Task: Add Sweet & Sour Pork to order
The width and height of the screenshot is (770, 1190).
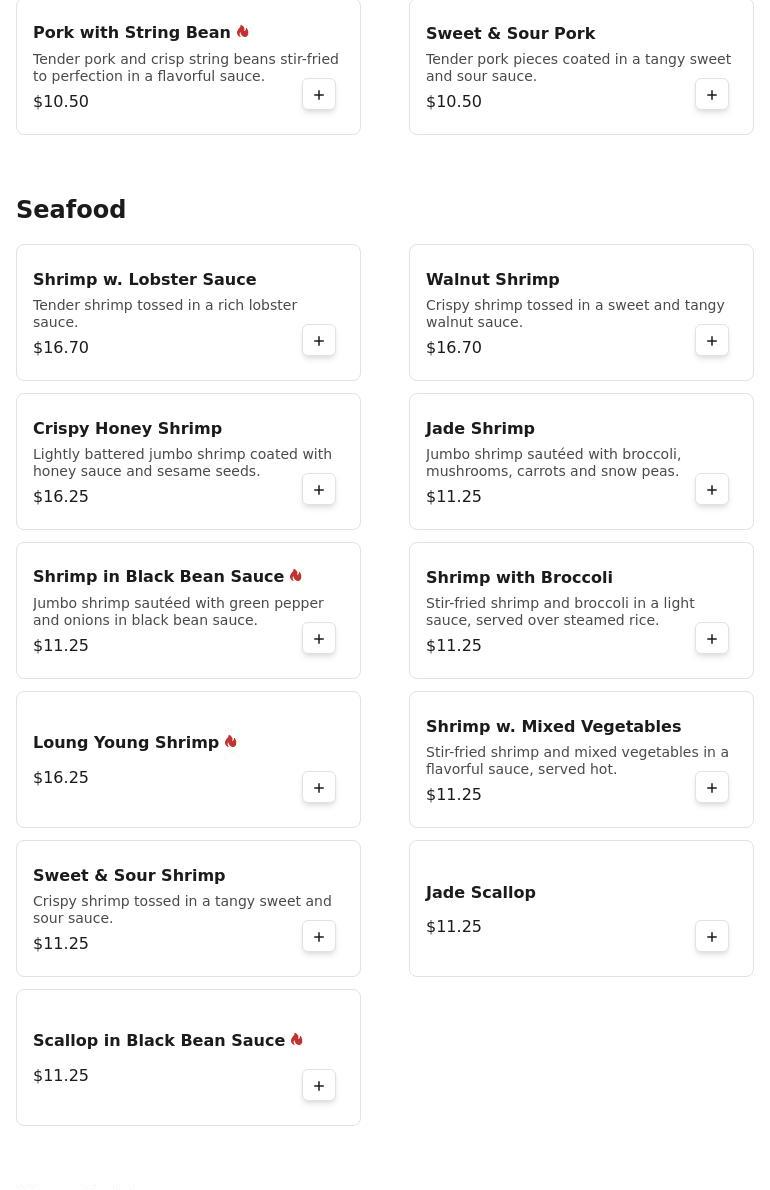Action: click(x=712, y=95)
